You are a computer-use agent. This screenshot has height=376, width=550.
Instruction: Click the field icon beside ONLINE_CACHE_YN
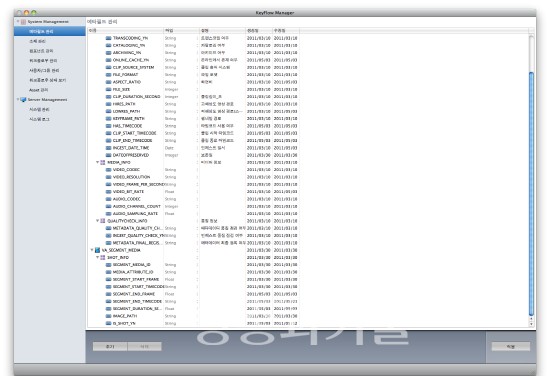click(x=109, y=60)
